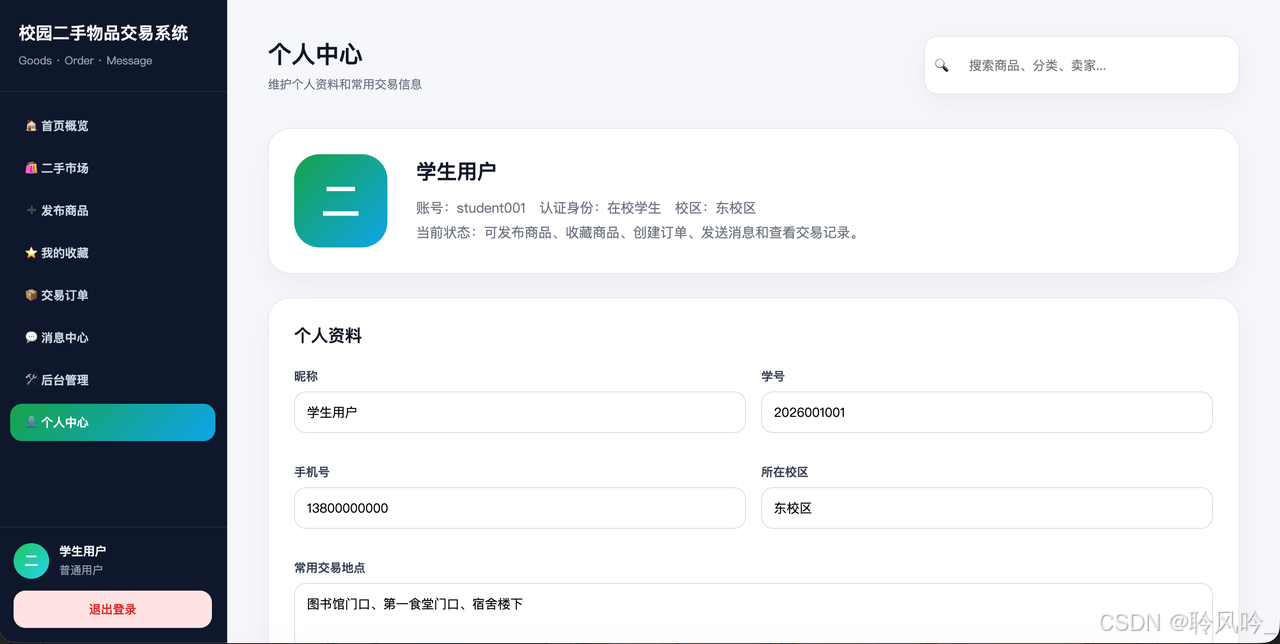Click the magnifier icon in search box

[x=941, y=65]
